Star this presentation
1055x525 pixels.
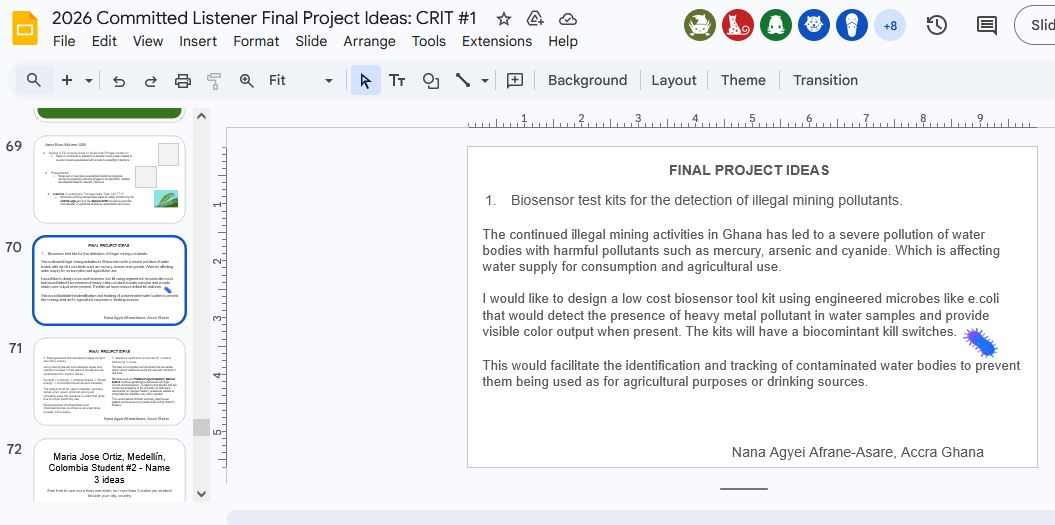point(504,19)
